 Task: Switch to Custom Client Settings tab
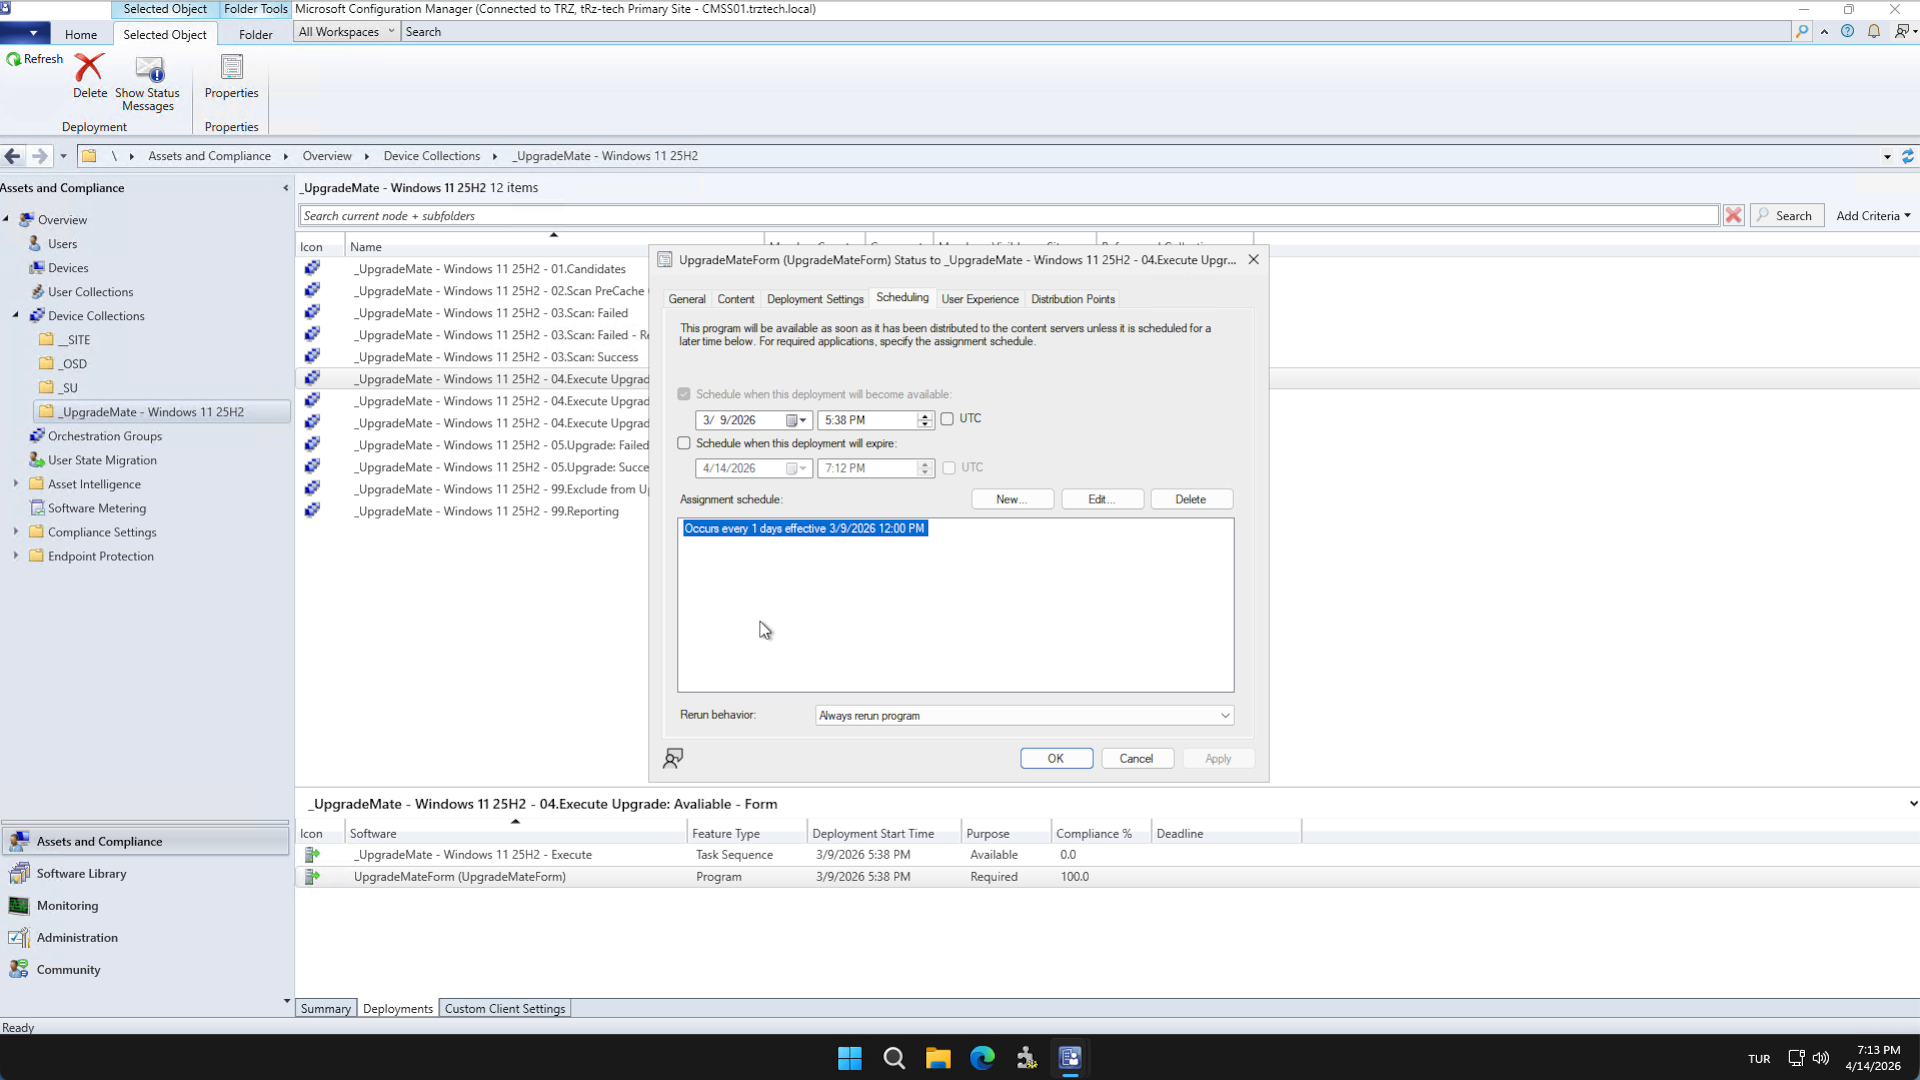click(x=505, y=1009)
